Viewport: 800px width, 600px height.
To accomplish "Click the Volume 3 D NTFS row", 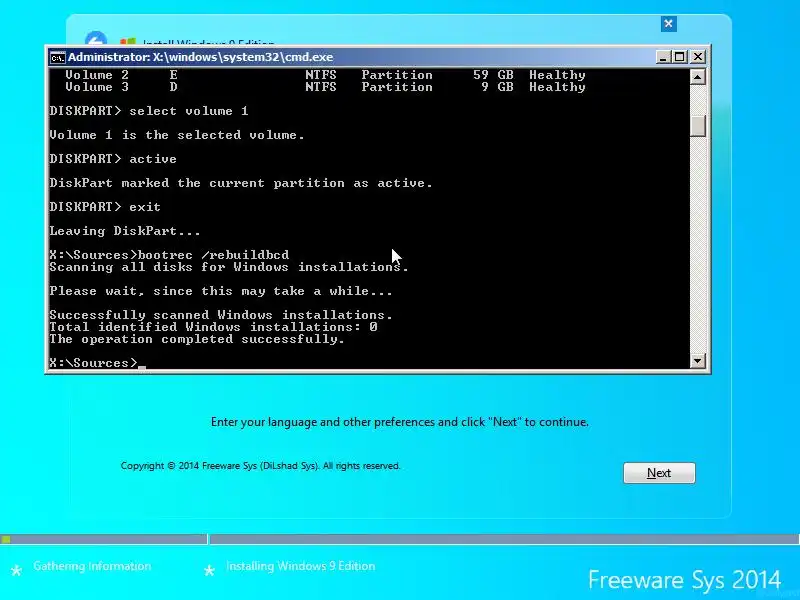I will 325,87.
